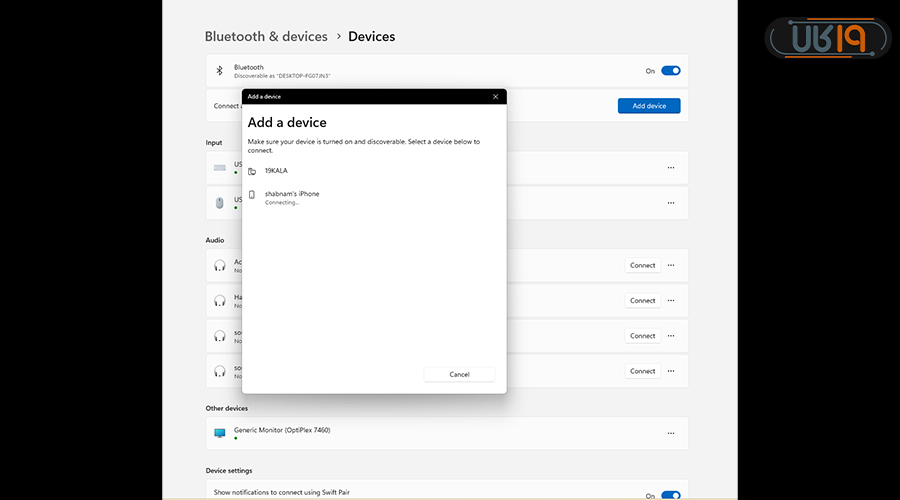
Task: Open more options for Generic Monitor
Action: point(671,433)
